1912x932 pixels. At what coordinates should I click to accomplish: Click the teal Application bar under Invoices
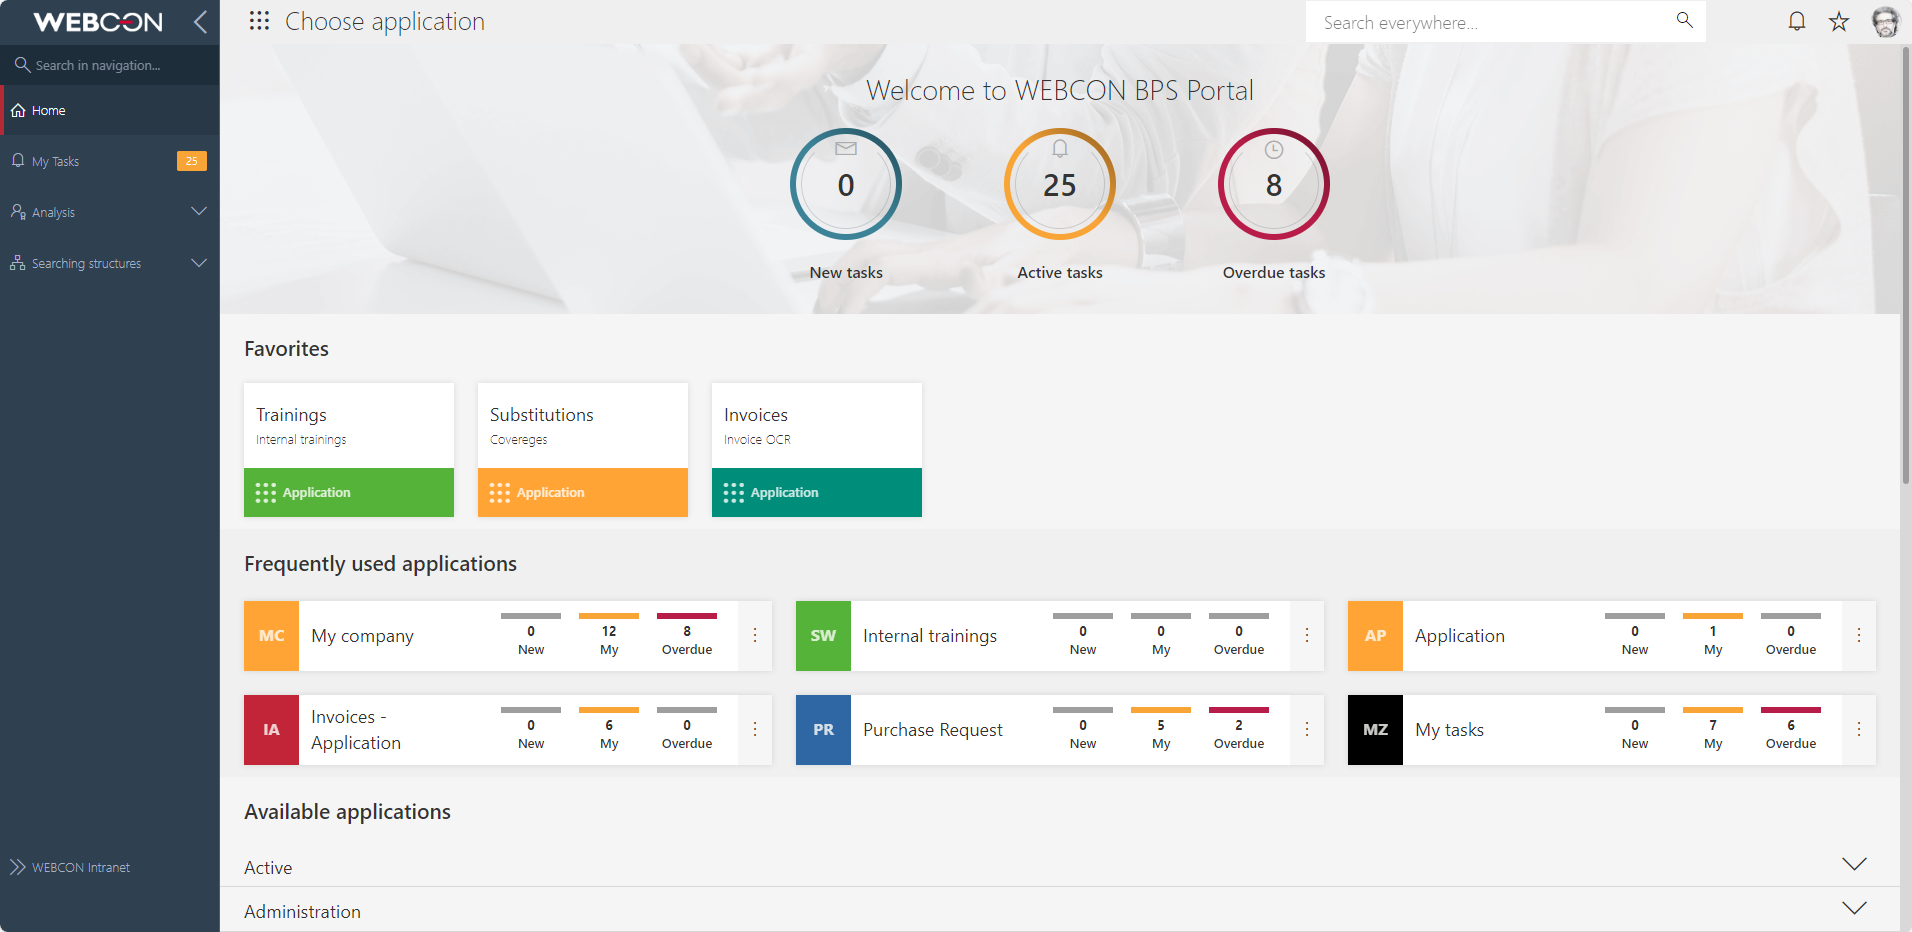tap(817, 492)
